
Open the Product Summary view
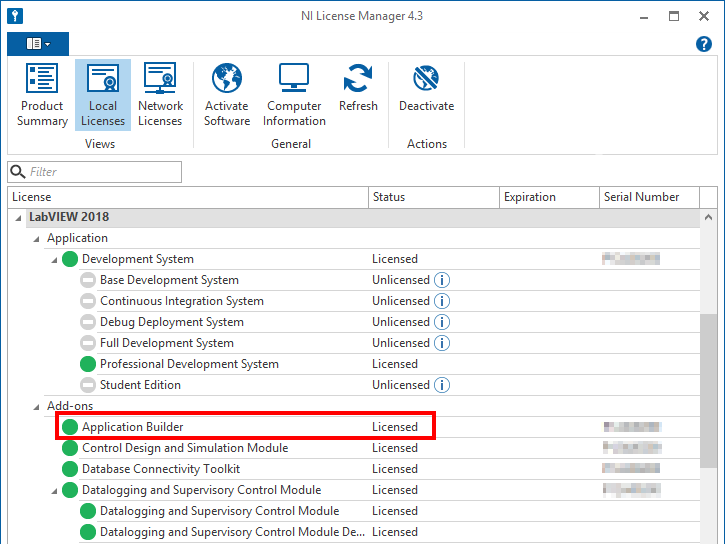[42, 95]
